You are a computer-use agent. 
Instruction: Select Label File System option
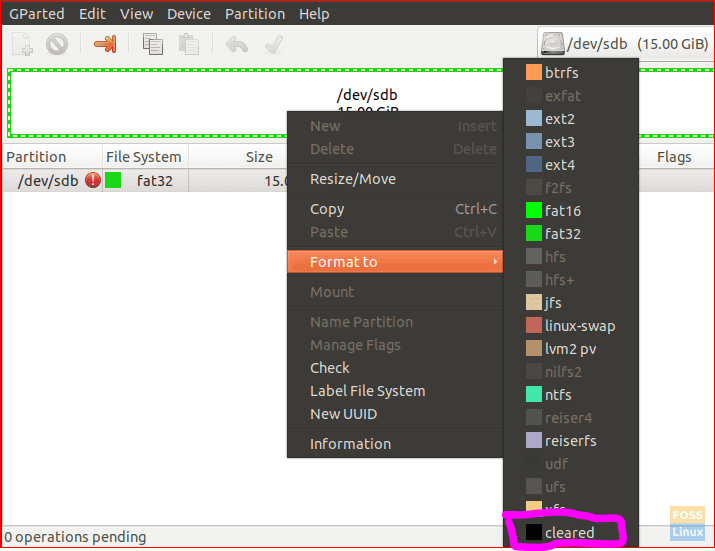[x=395, y=391]
